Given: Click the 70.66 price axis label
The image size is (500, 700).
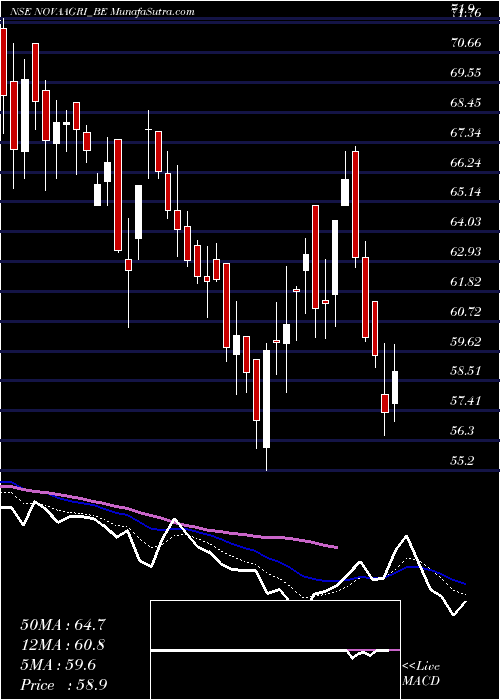Looking at the screenshot, I should point(466,43).
